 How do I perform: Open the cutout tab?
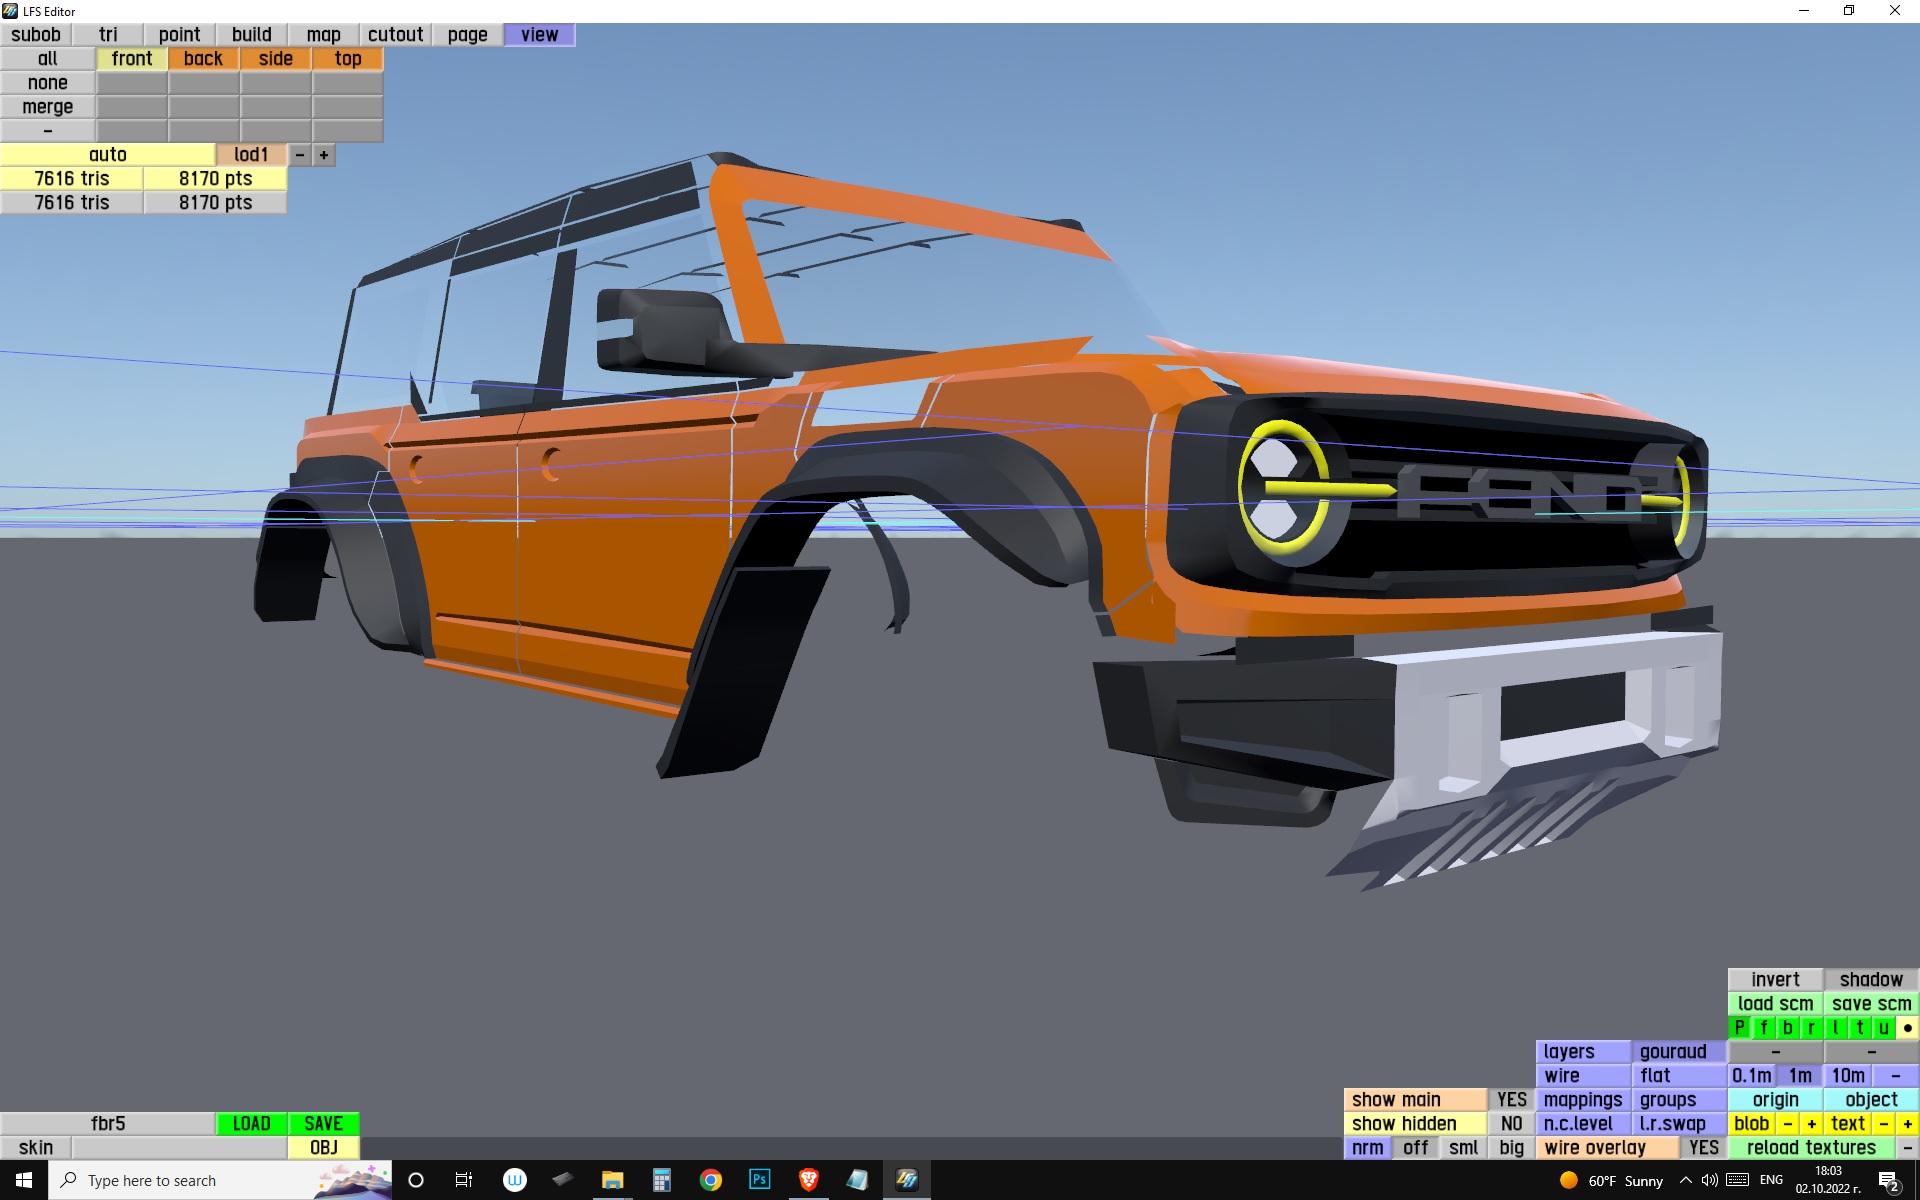point(395,35)
